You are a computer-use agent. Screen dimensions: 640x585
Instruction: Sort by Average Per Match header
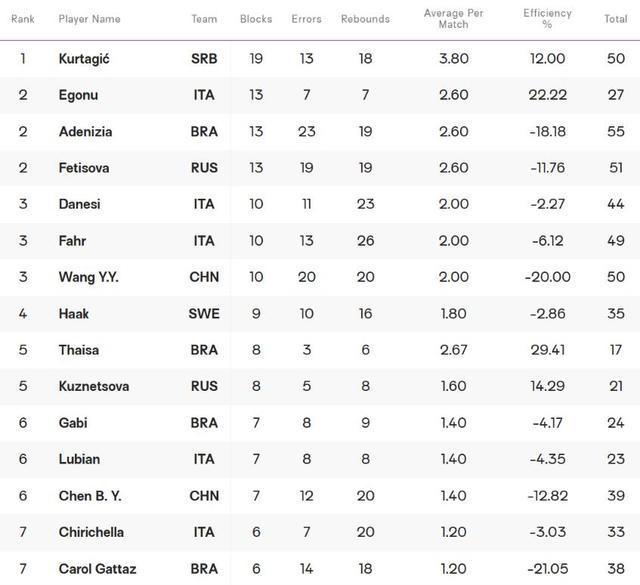click(x=453, y=19)
